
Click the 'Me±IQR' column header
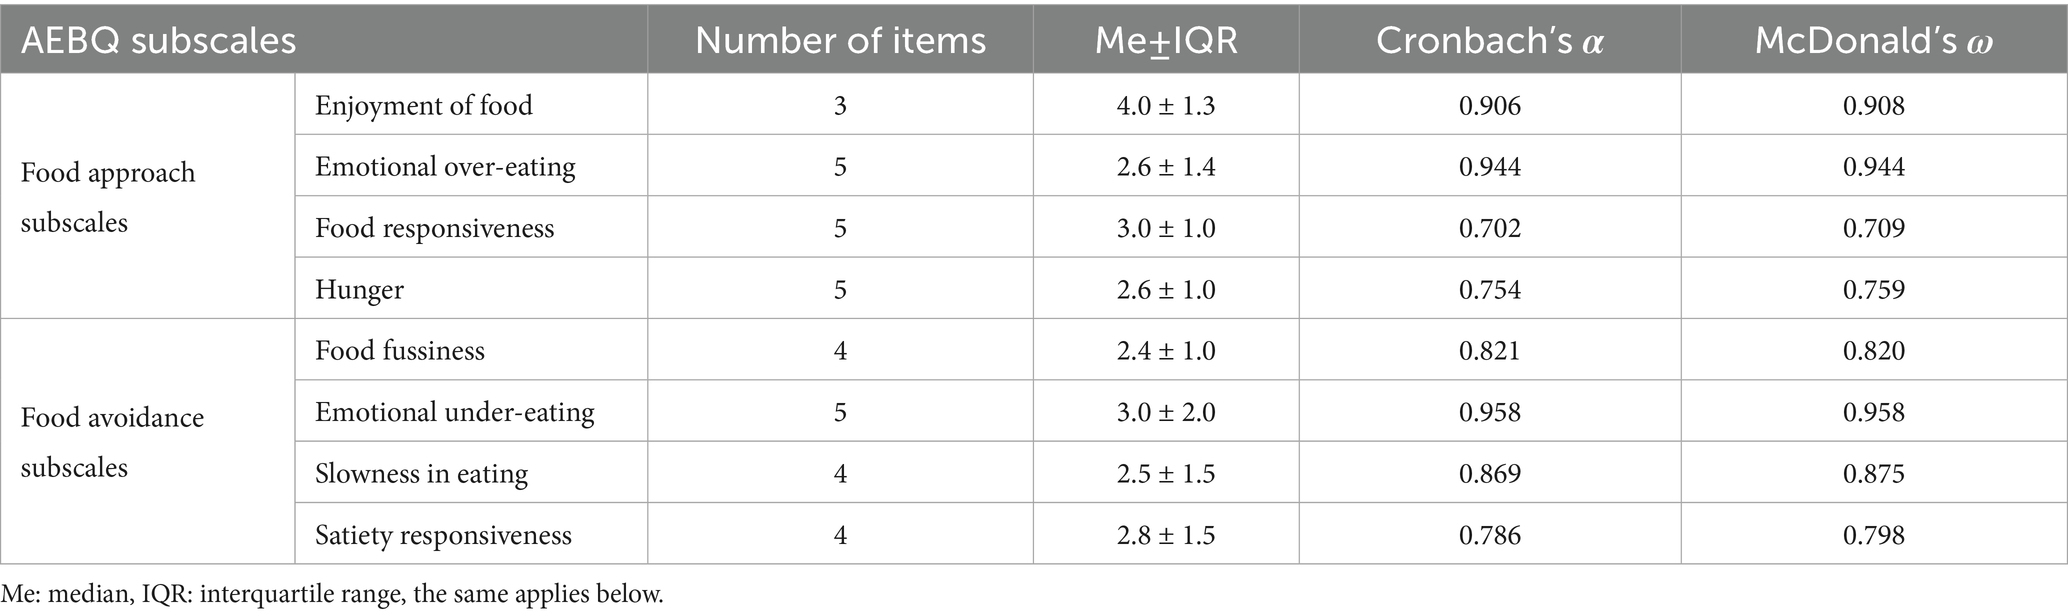point(1166,40)
